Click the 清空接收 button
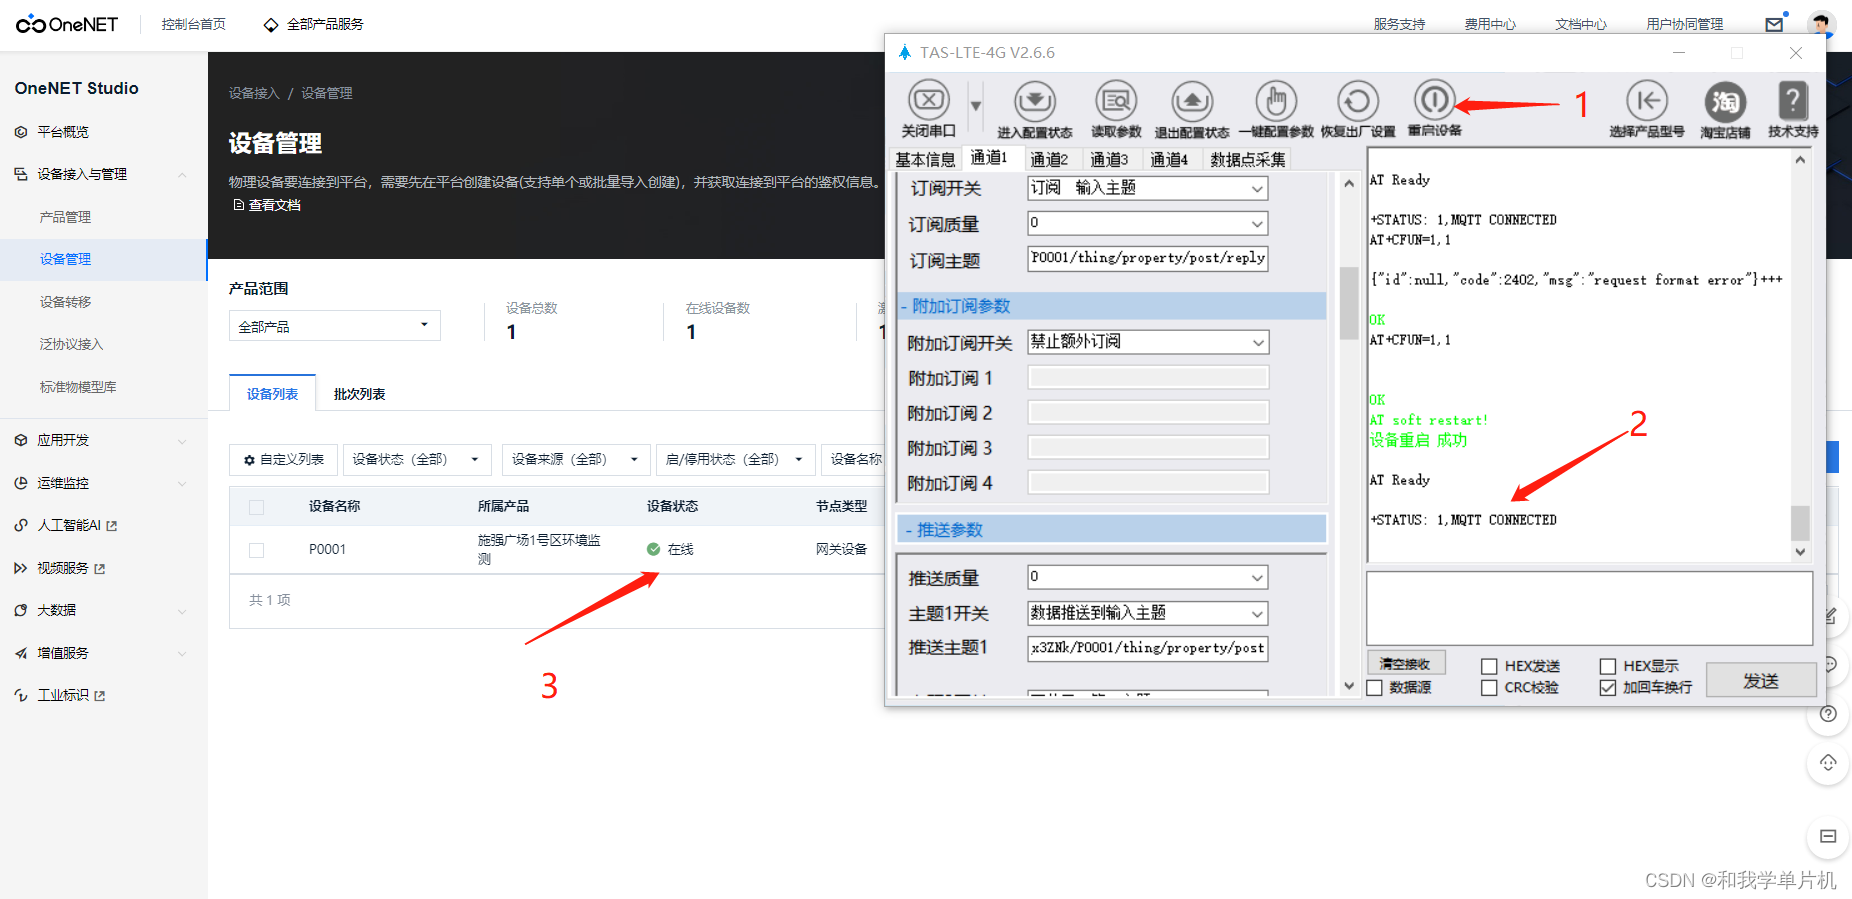1852x899 pixels. pos(1405,663)
